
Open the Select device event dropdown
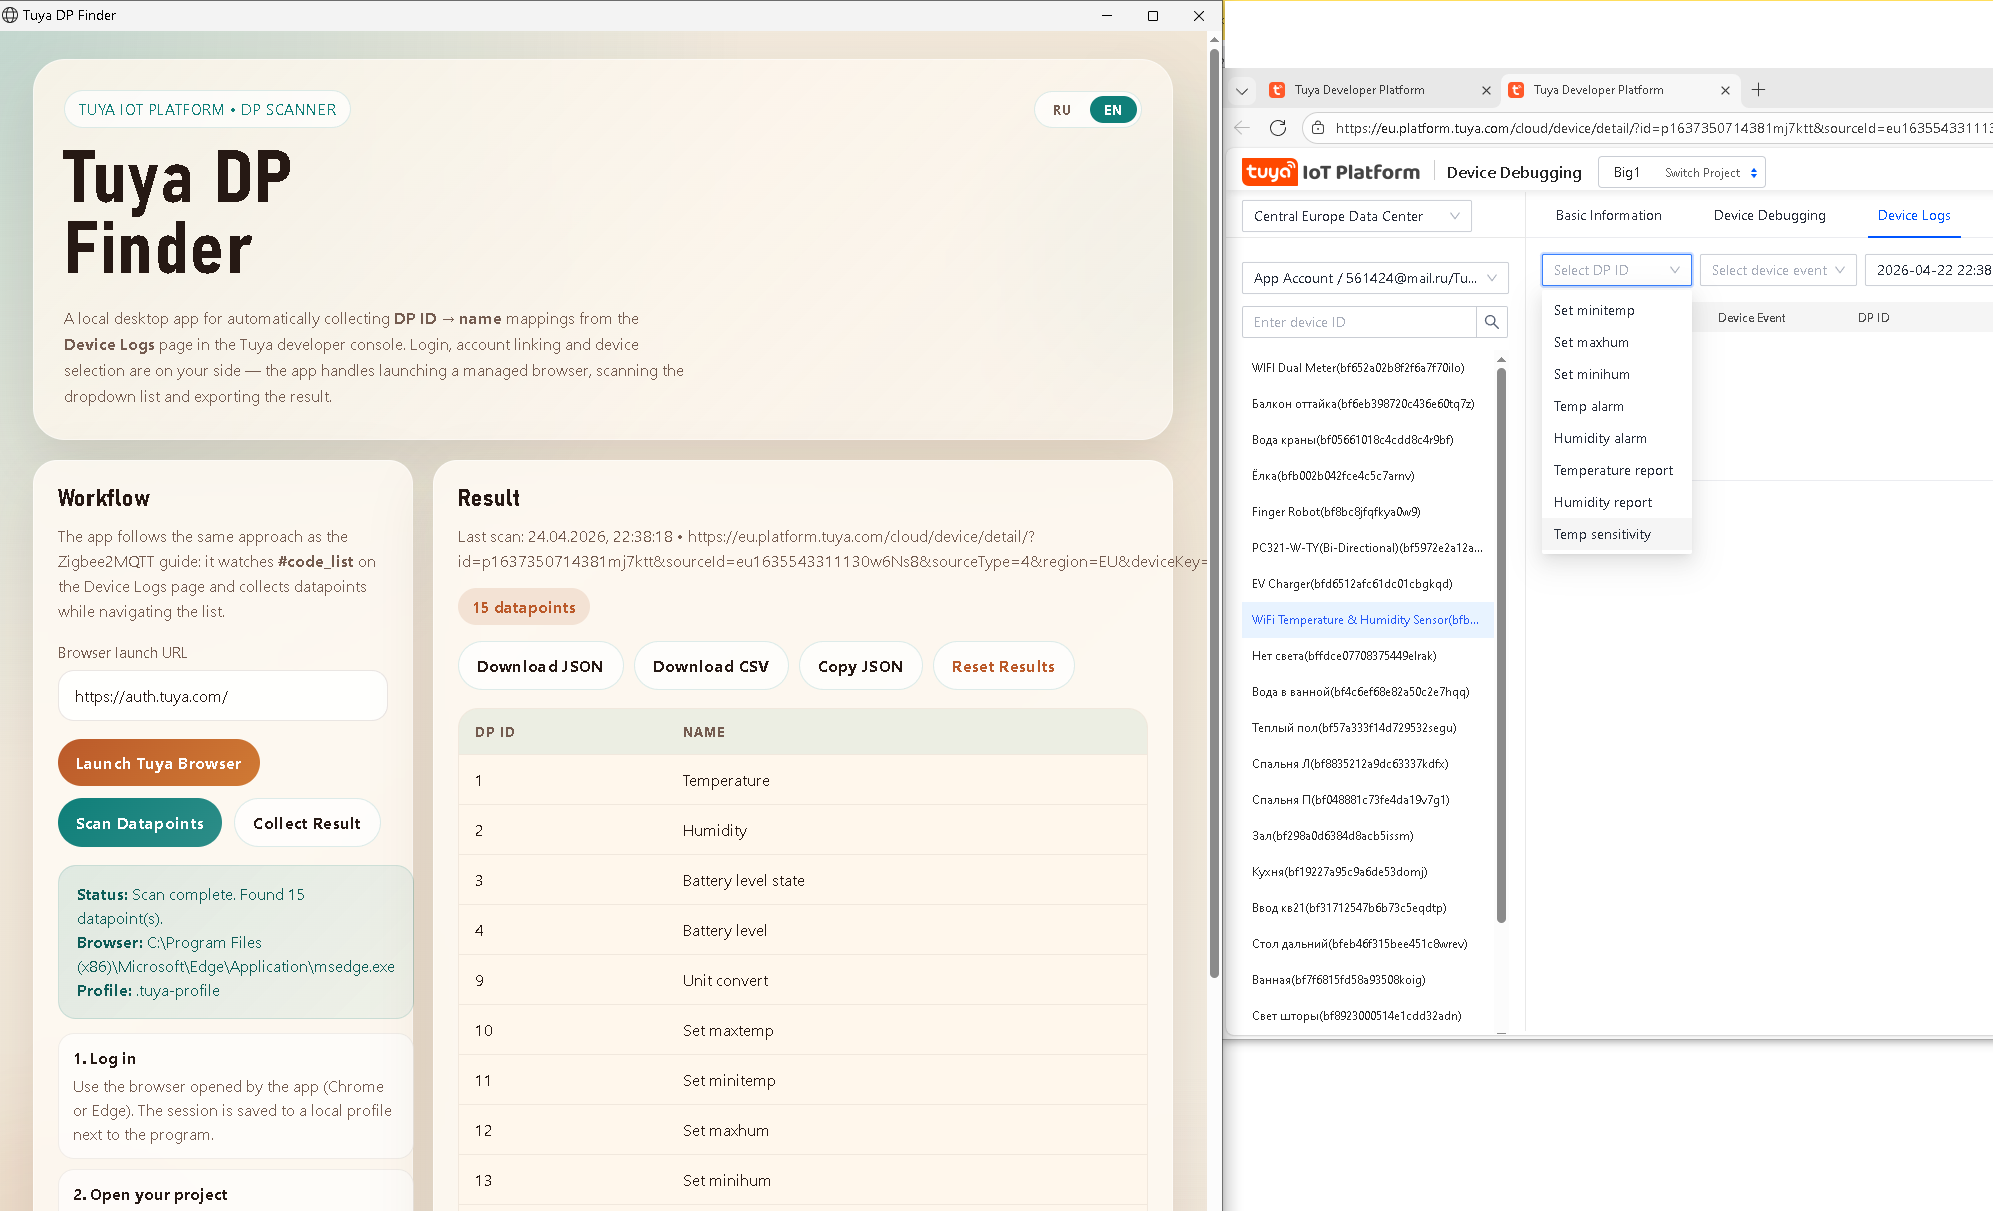coord(1777,270)
